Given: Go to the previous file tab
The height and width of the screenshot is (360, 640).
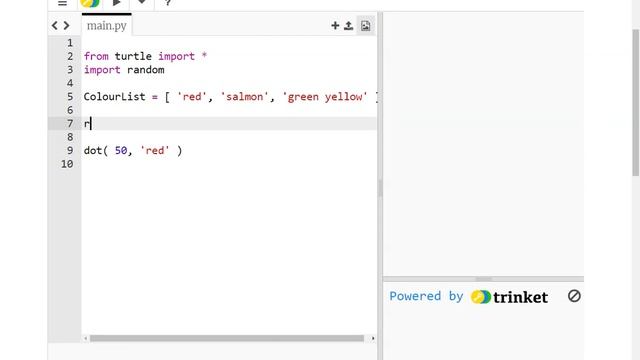Looking at the screenshot, I should point(55,26).
